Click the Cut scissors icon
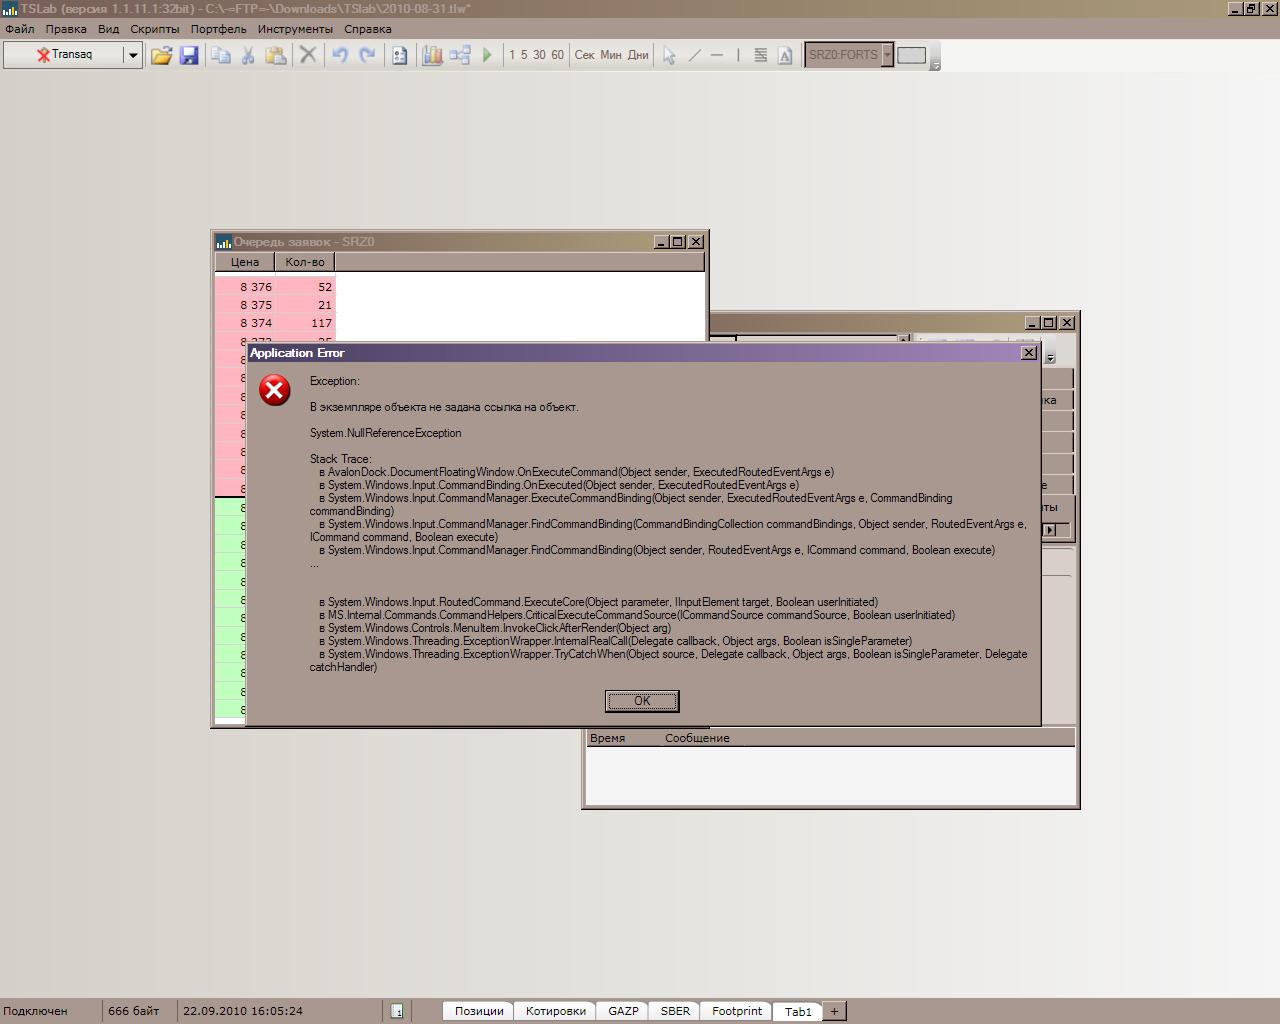Image resolution: width=1280 pixels, height=1024 pixels. pyautogui.click(x=248, y=55)
